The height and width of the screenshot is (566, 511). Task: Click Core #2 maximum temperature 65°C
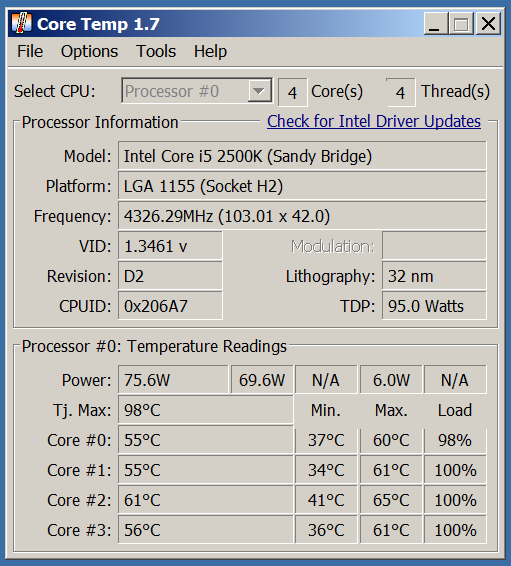pos(391,500)
